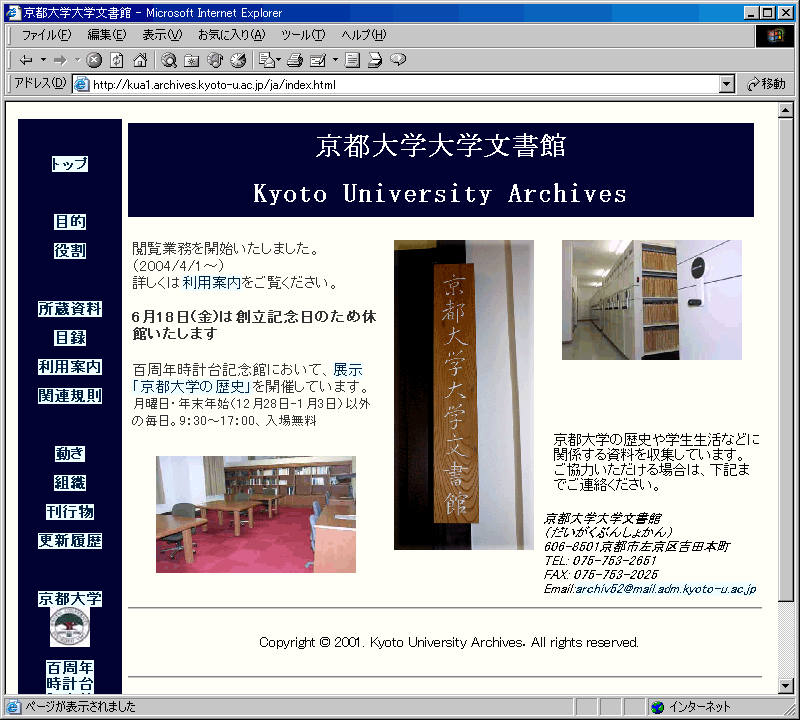The height and width of the screenshot is (720, 800).
Task: Open the Messenger speech bubble icon
Action: (398, 60)
